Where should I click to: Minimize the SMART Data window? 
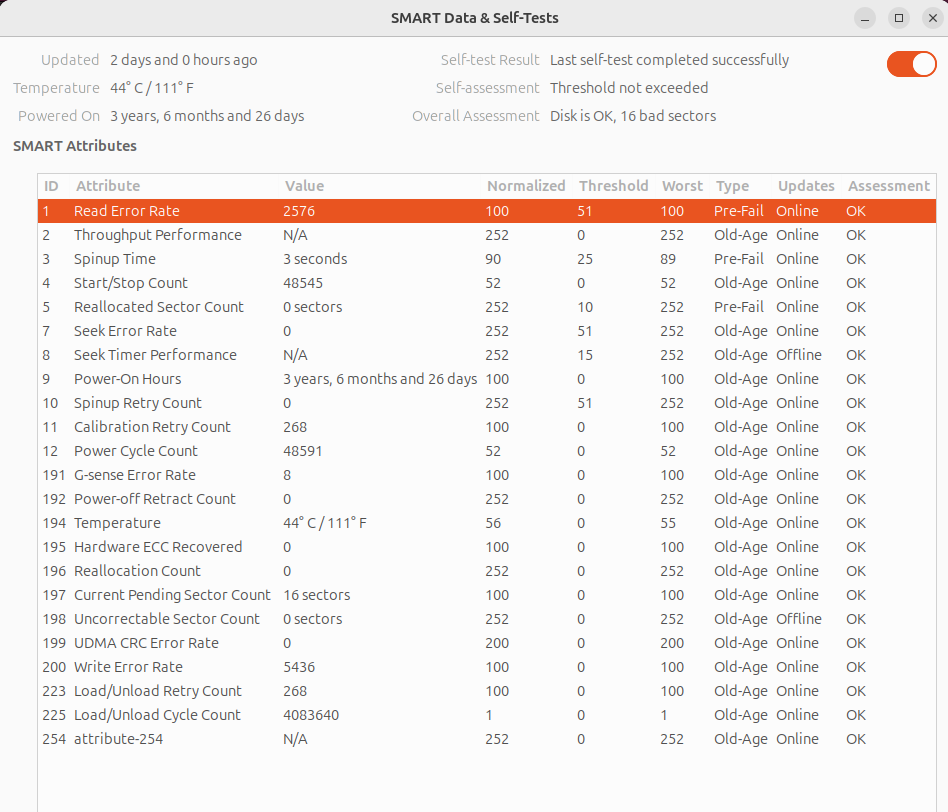point(865,18)
